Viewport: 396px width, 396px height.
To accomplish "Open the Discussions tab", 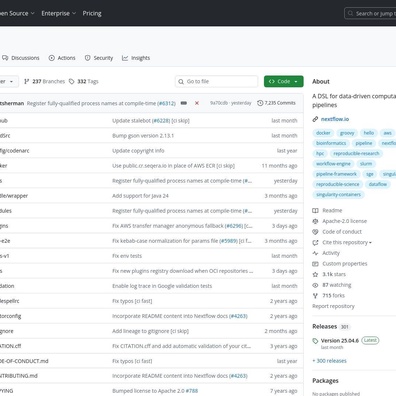I will pyautogui.click(x=21, y=58).
